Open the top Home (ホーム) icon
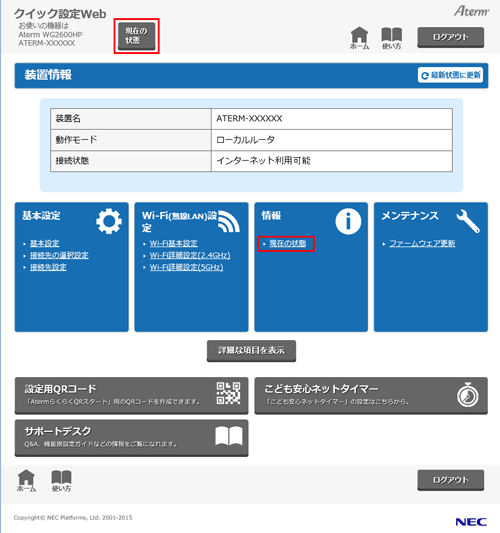Screen dimensions: 500x533 click(x=359, y=38)
